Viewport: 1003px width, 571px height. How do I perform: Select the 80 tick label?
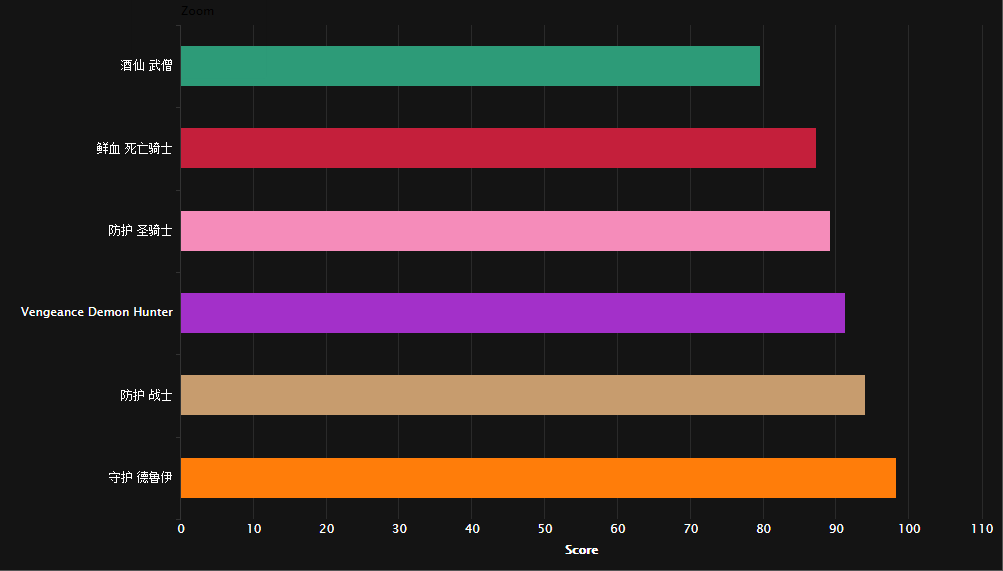click(763, 529)
